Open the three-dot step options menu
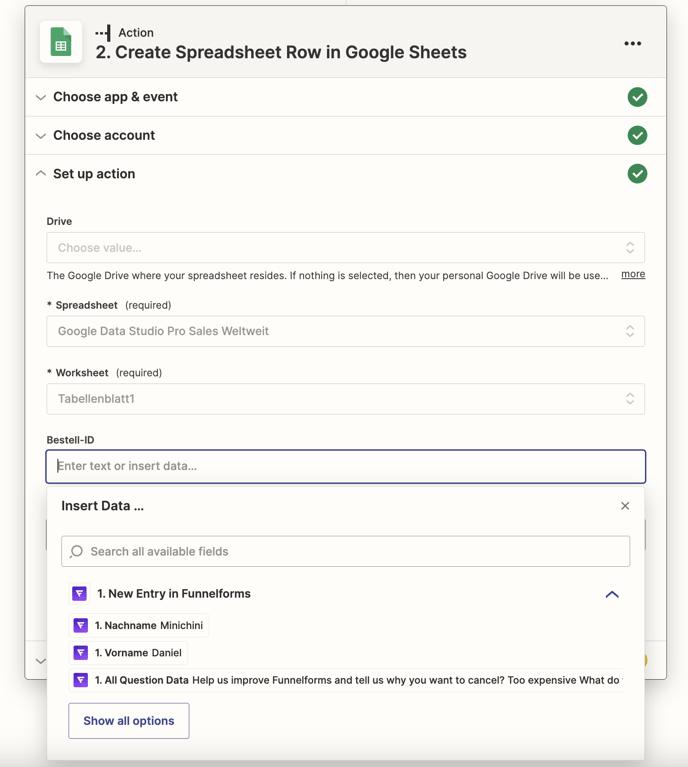 [x=632, y=44]
